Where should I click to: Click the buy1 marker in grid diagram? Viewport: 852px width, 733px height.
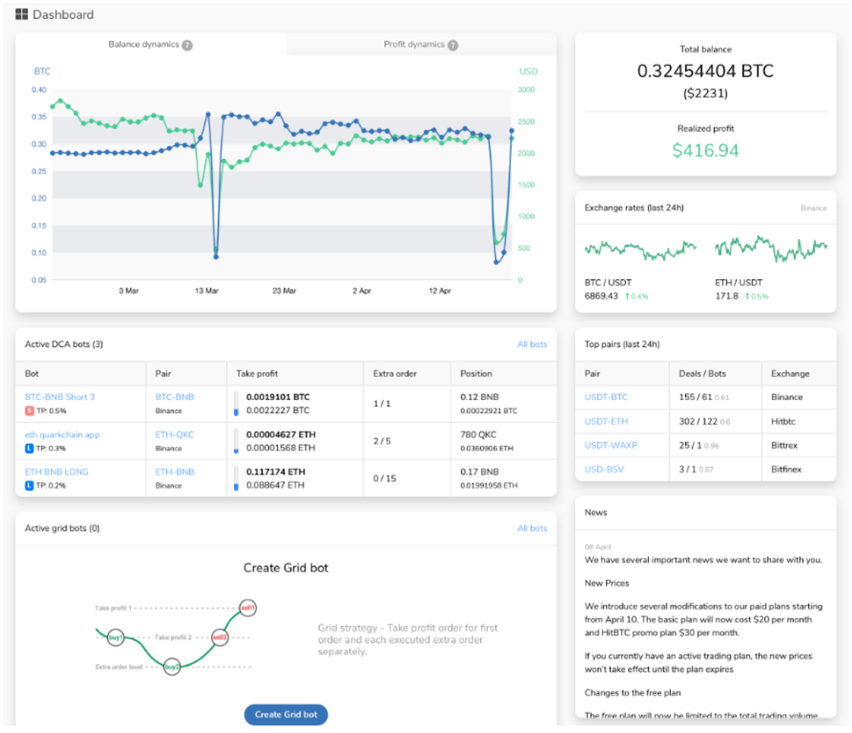coord(115,637)
